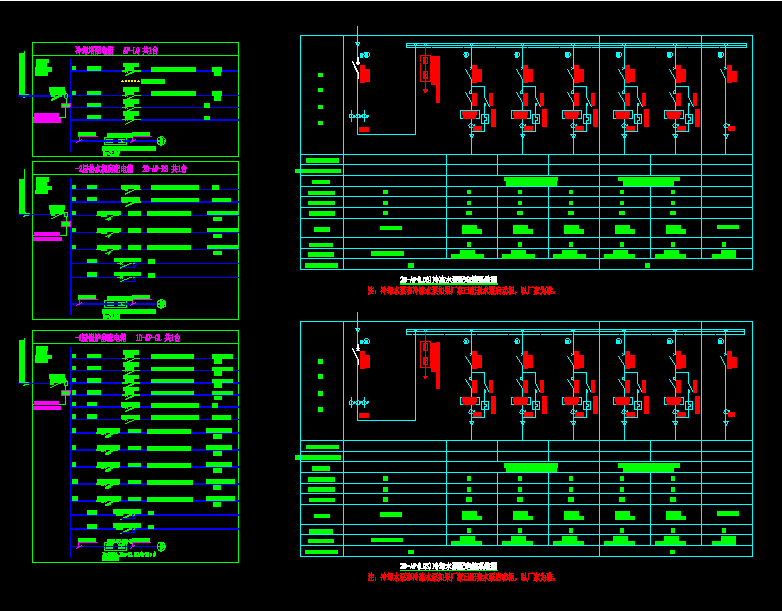Image resolution: width=782 pixels, height=611 pixels.
Task: Select the magenta title of the topmost left distribution box
Action: 117,50
